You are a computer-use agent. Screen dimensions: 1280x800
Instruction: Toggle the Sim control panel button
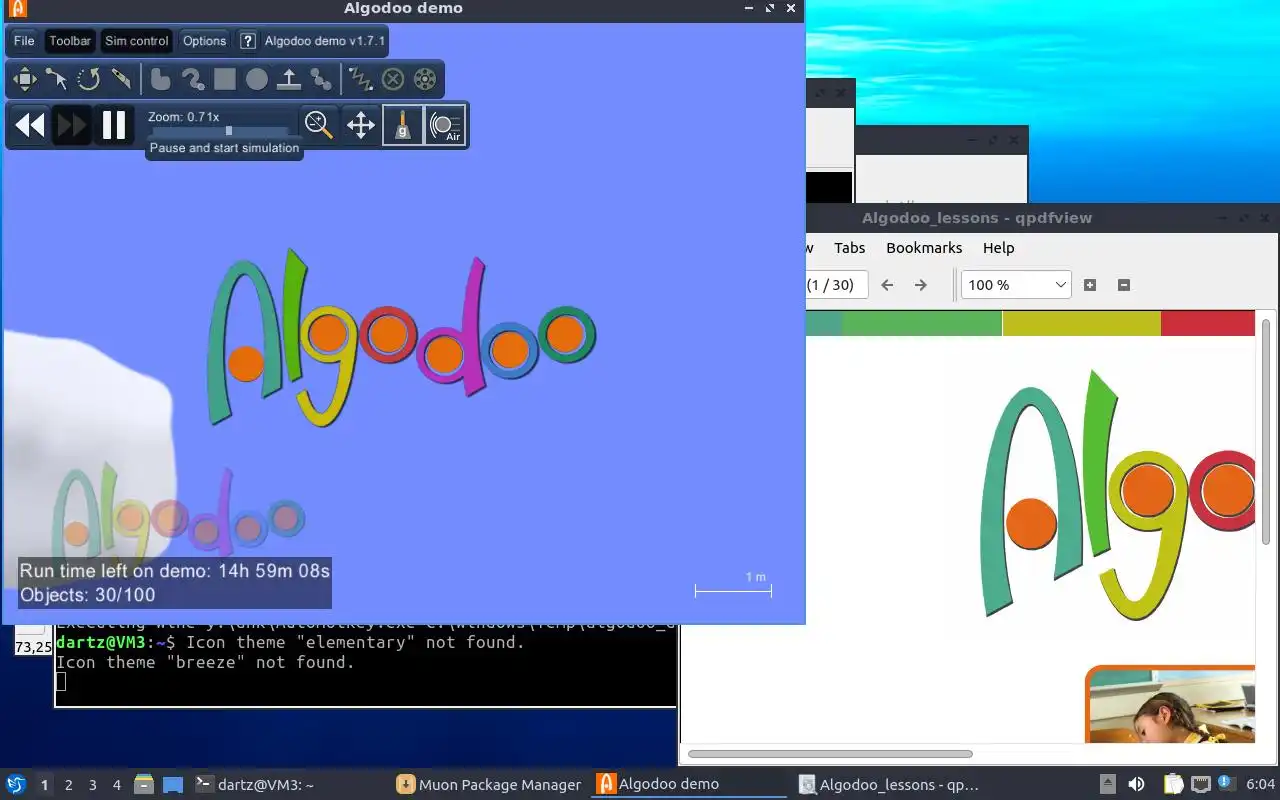136,41
